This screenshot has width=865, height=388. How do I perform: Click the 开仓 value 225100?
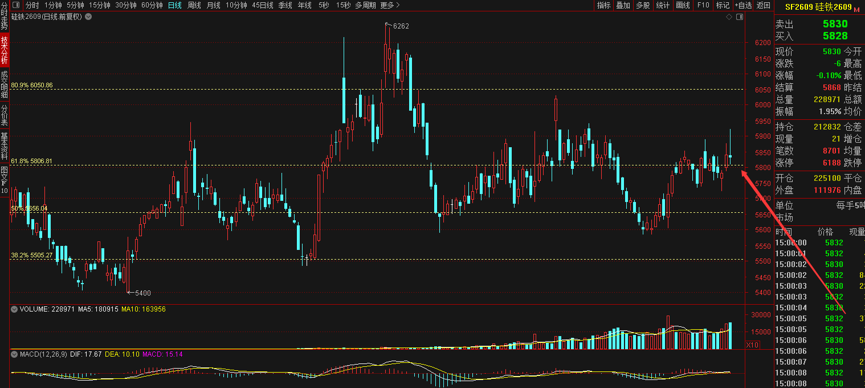pos(827,178)
